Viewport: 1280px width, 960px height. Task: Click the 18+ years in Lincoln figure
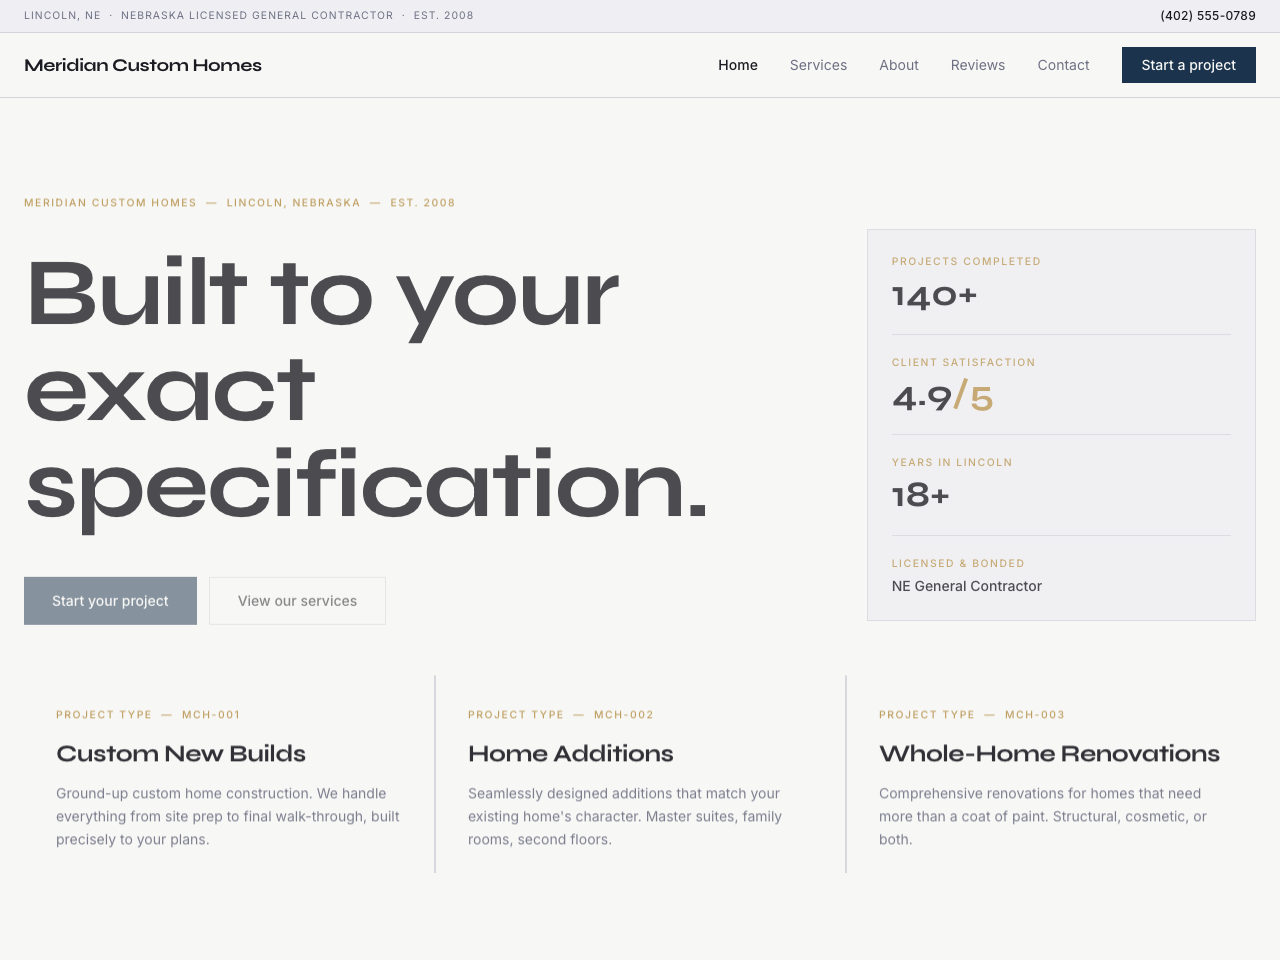pyautogui.click(x=920, y=496)
